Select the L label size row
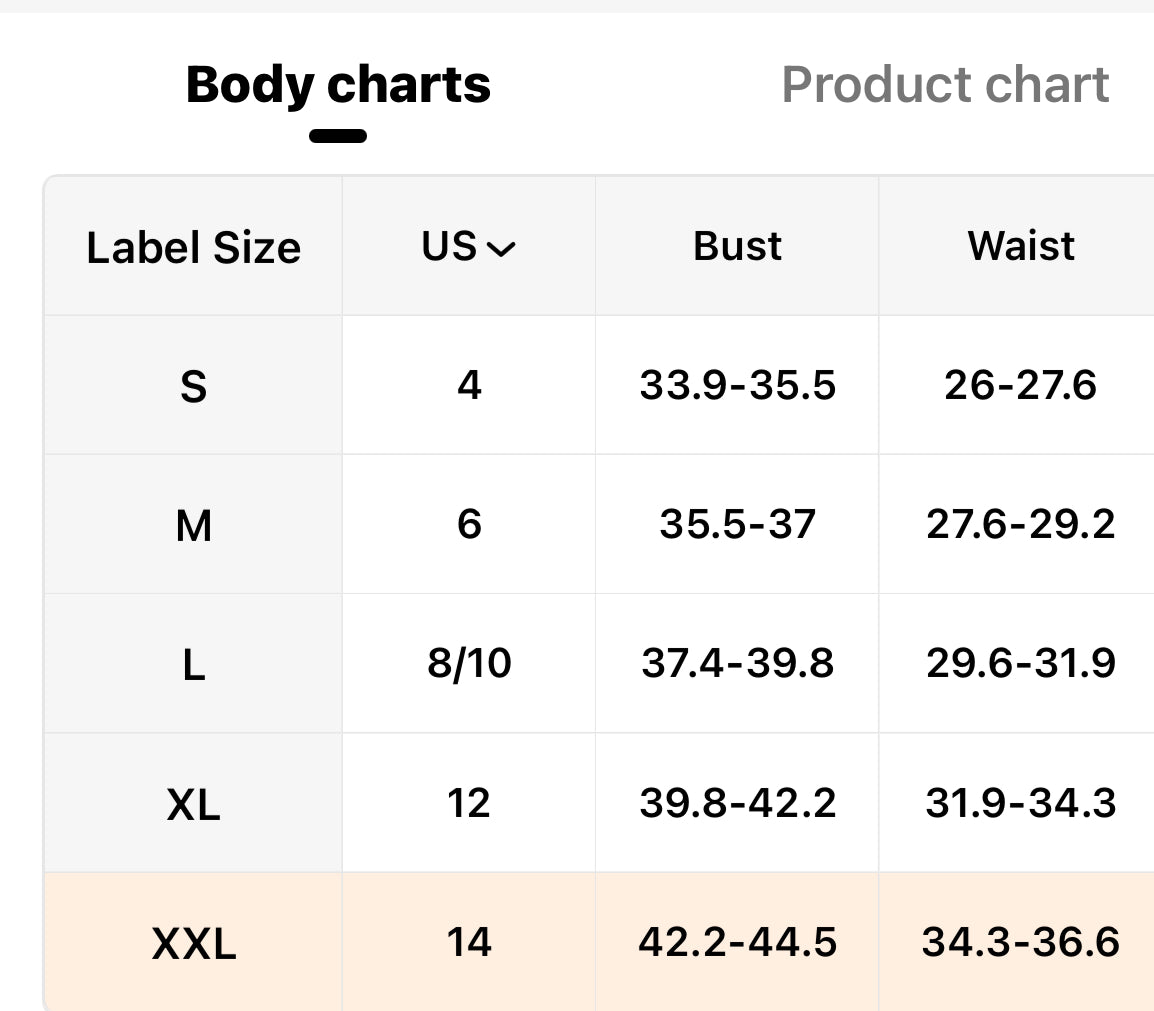Screen dimensions: 1154x1011 point(193,664)
